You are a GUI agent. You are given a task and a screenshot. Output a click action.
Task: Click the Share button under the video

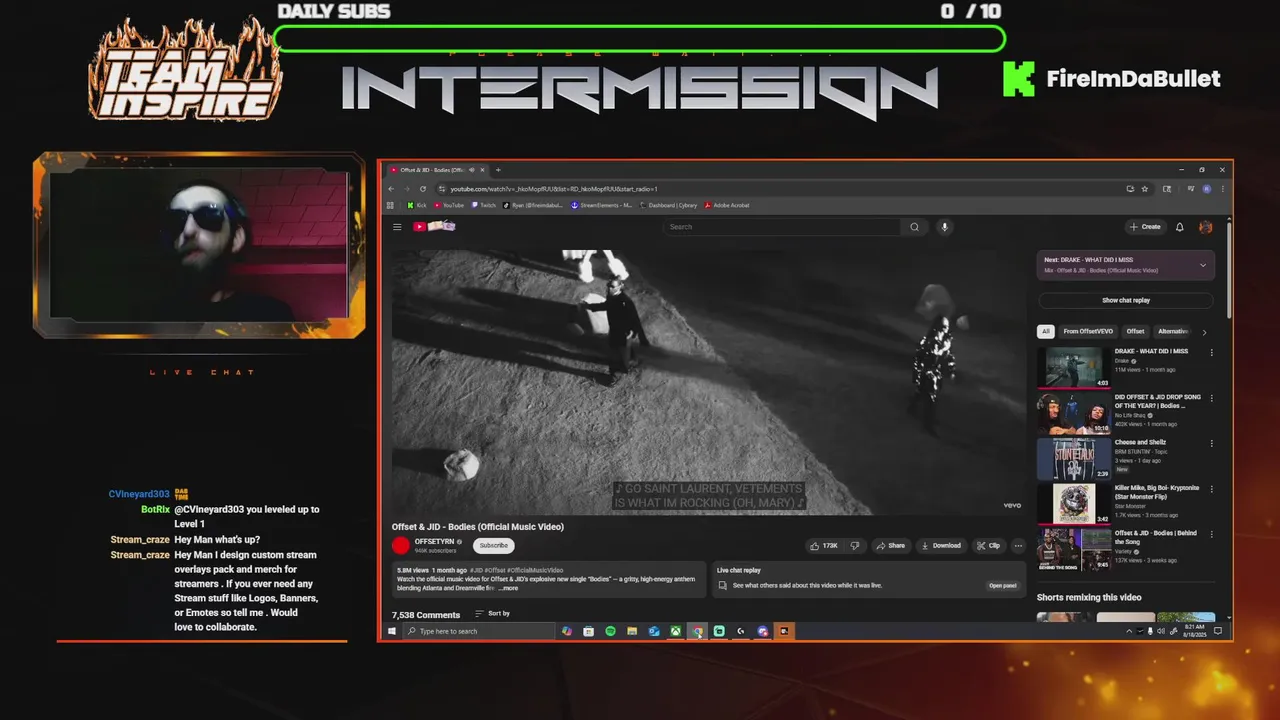tap(890, 546)
